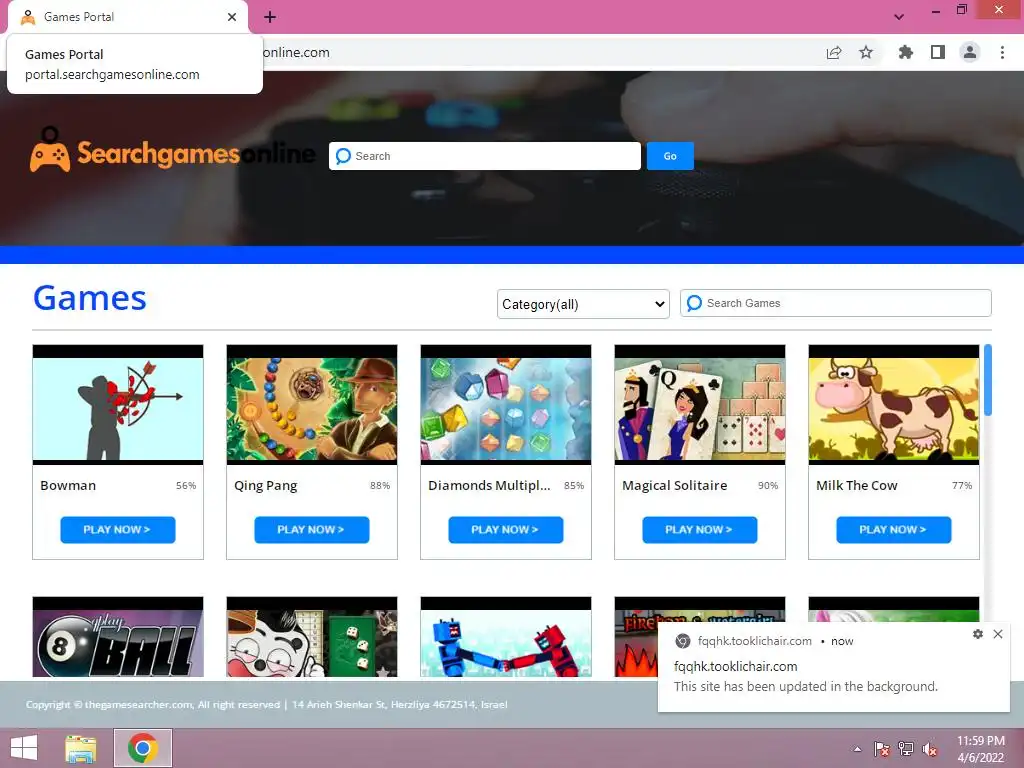Viewport: 1024px width, 768px height.
Task: Open the Magical Solitaire thumbnail
Action: pyautogui.click(x=700, y=405)
